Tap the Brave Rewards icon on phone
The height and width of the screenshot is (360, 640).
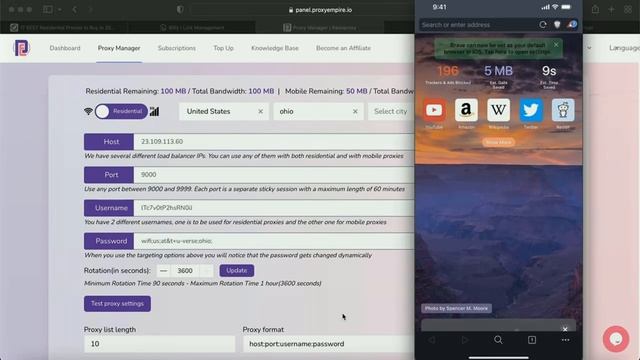(572, 24)
